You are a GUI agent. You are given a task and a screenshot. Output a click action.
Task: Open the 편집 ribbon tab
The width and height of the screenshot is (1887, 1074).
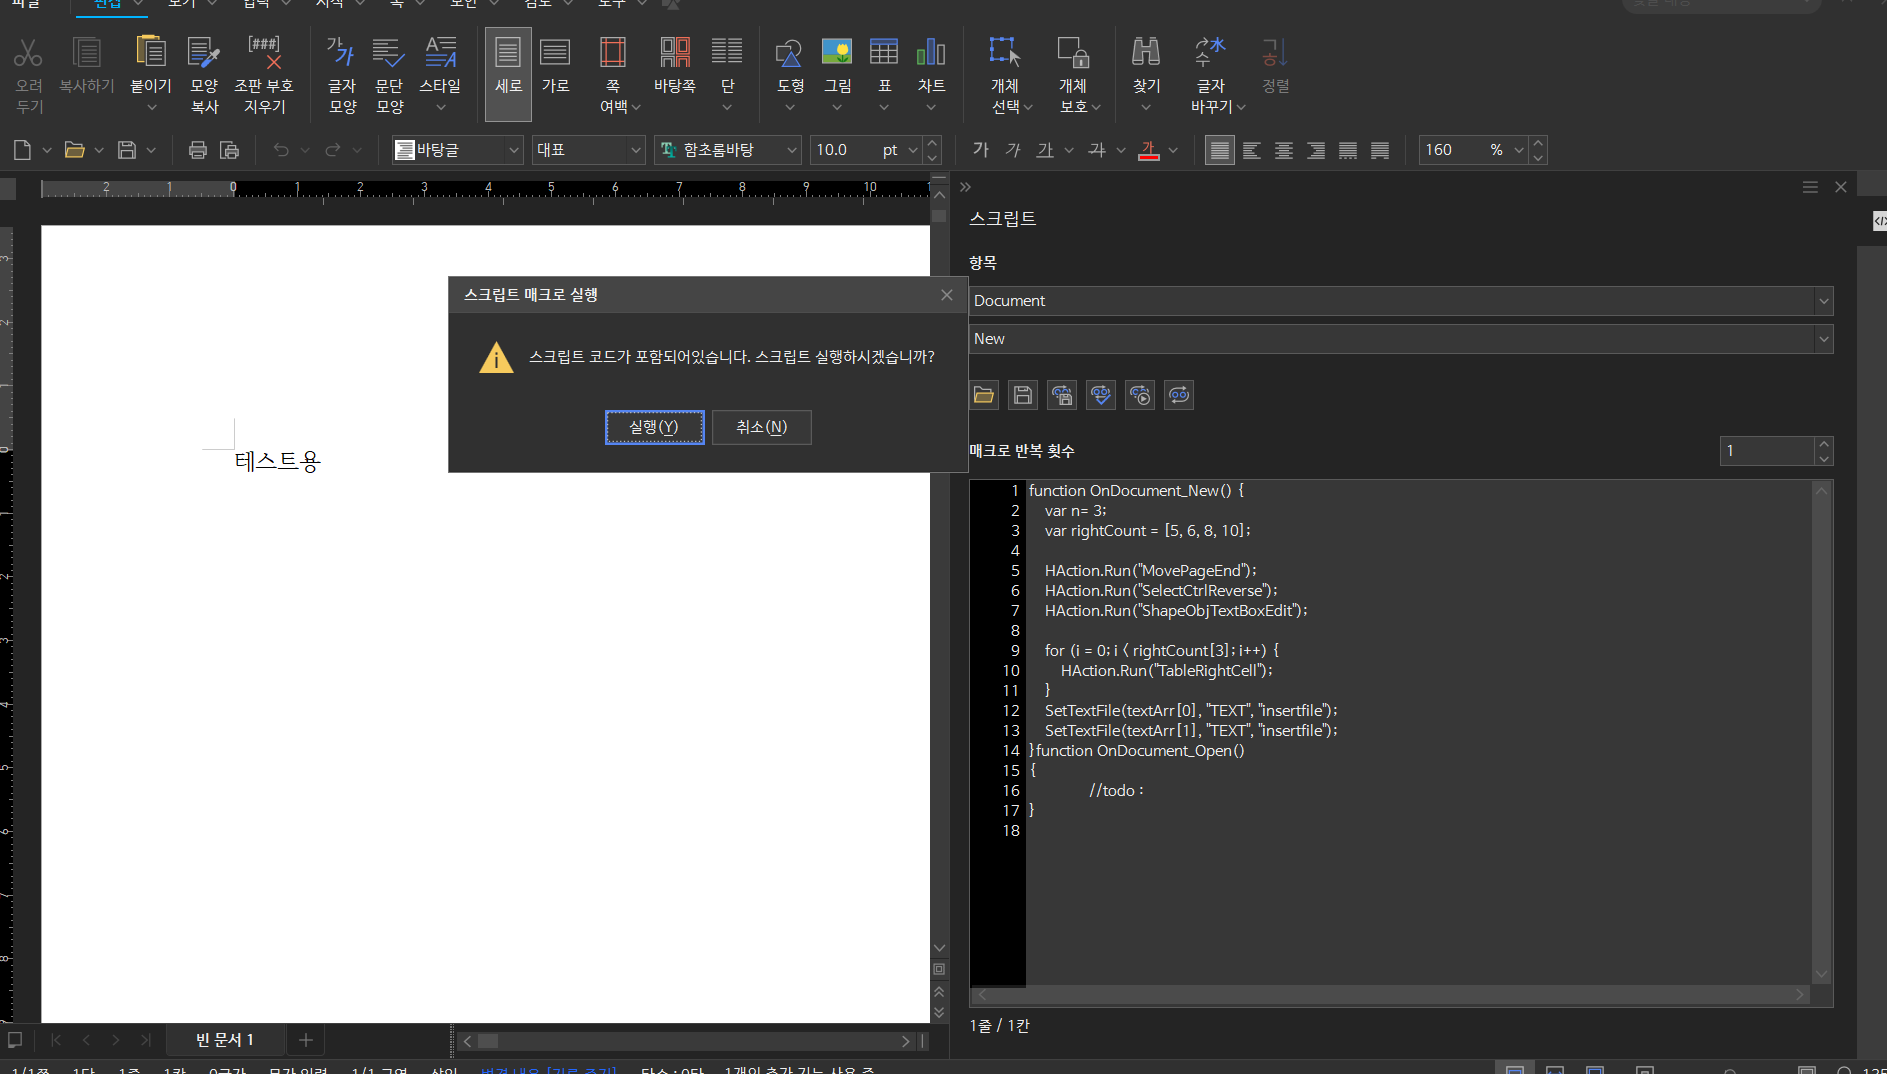108,4
